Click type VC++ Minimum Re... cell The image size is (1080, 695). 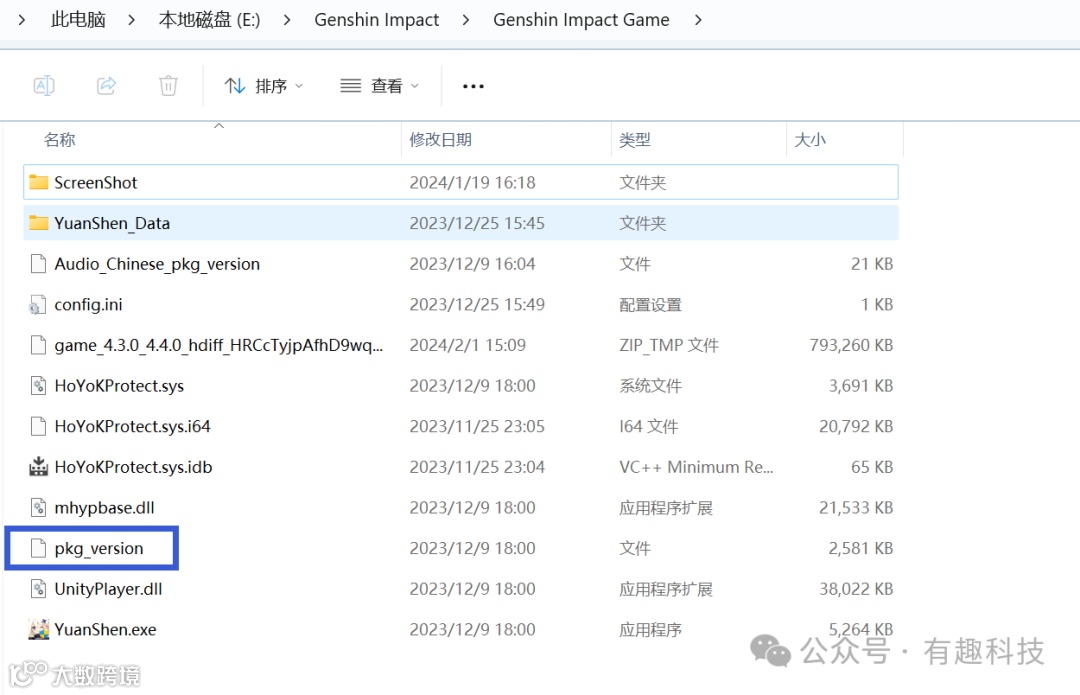click(x=696, y=467)
